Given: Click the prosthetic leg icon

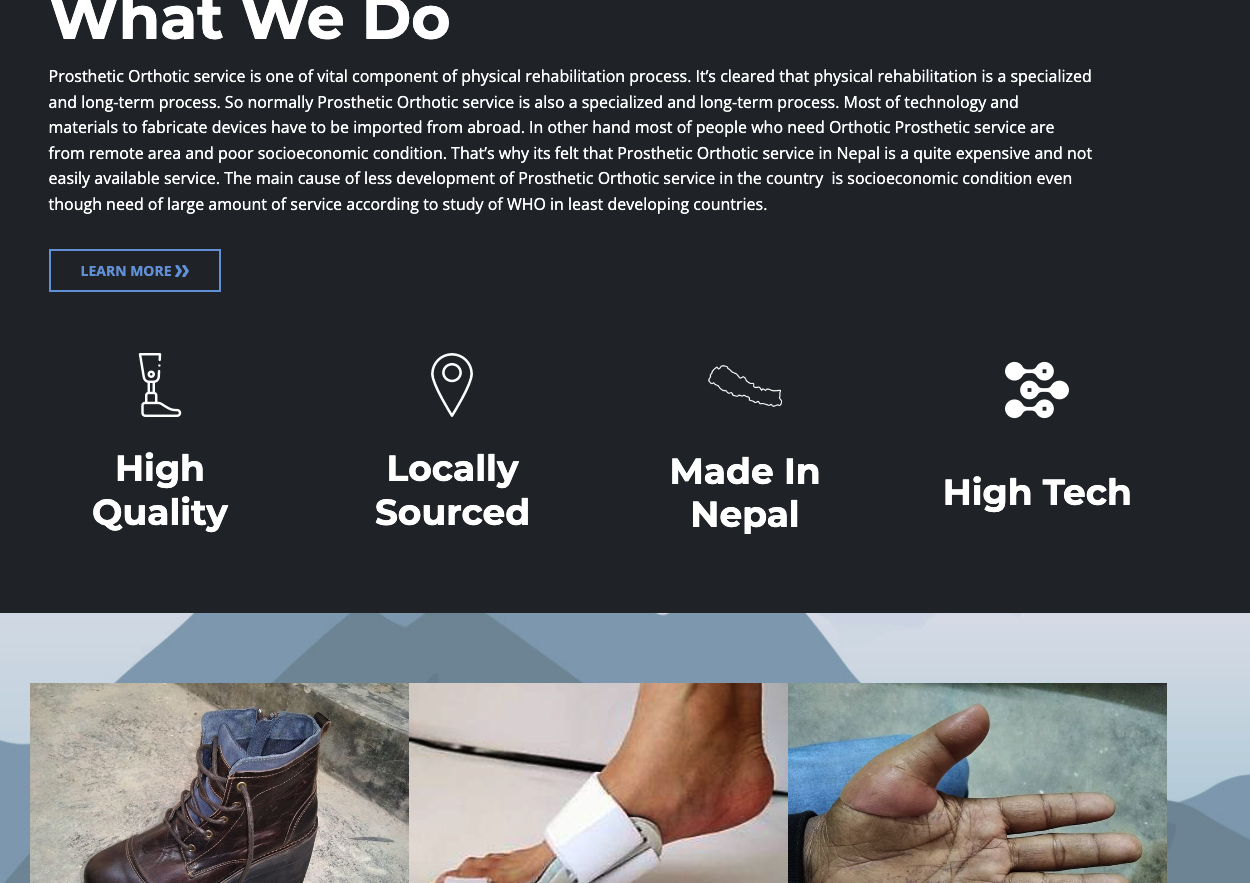Looking at the screenshot, I should tap(160, 385).
